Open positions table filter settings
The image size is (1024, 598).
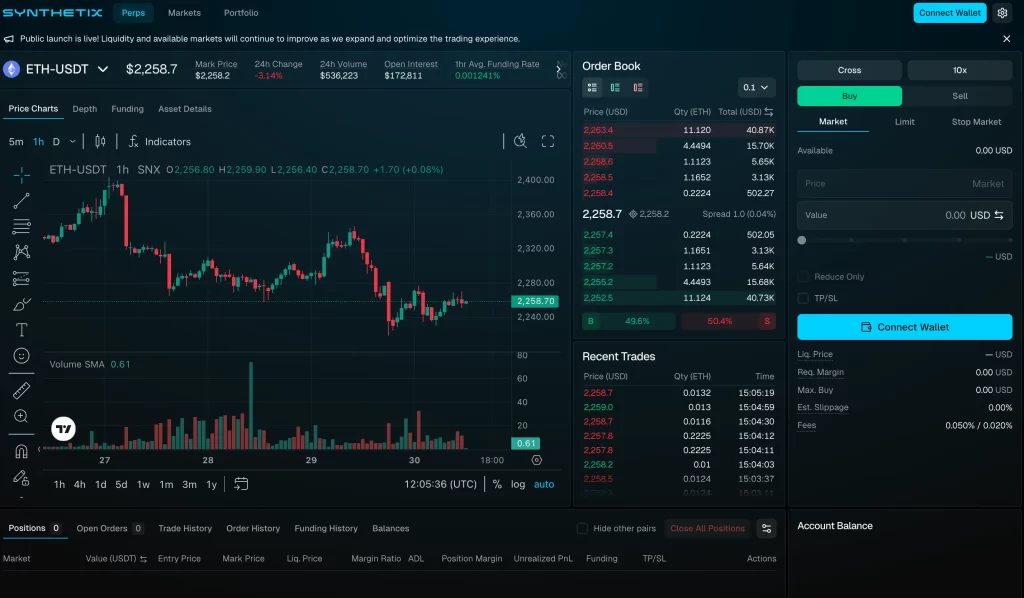click(x=767, y=528)
